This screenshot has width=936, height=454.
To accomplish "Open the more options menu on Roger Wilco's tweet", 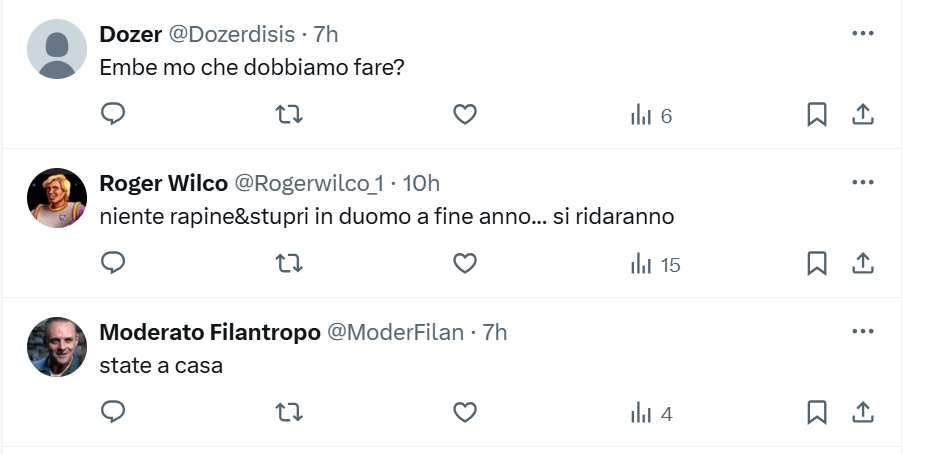I will pos(863,183).
